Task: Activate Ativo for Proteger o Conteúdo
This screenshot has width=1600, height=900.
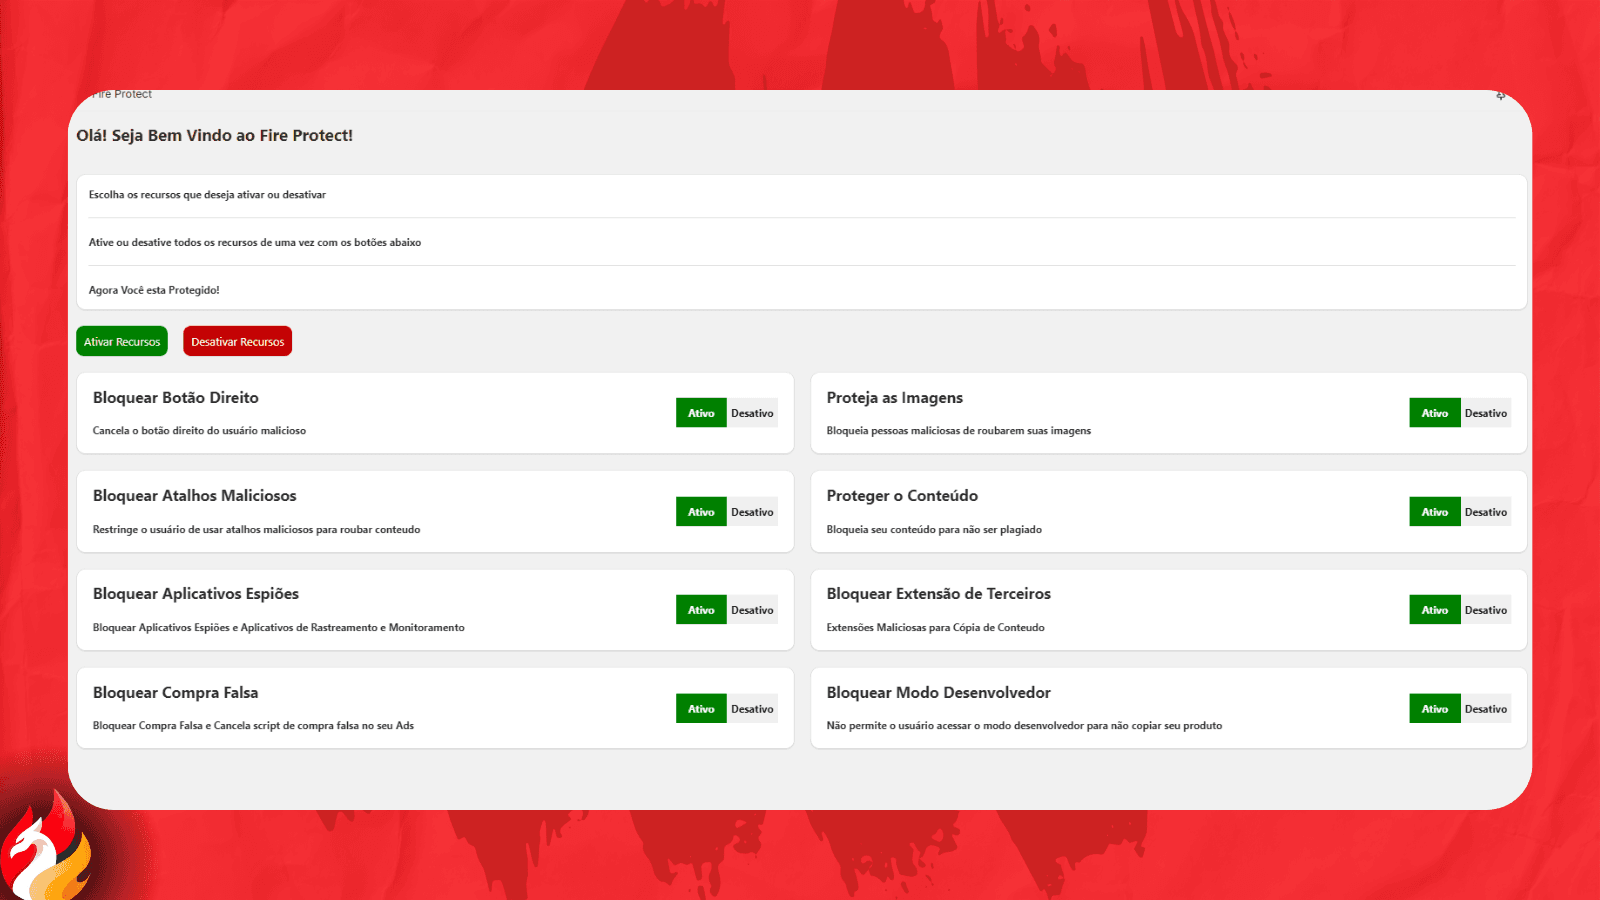Action: click(x=1435, y=512)
